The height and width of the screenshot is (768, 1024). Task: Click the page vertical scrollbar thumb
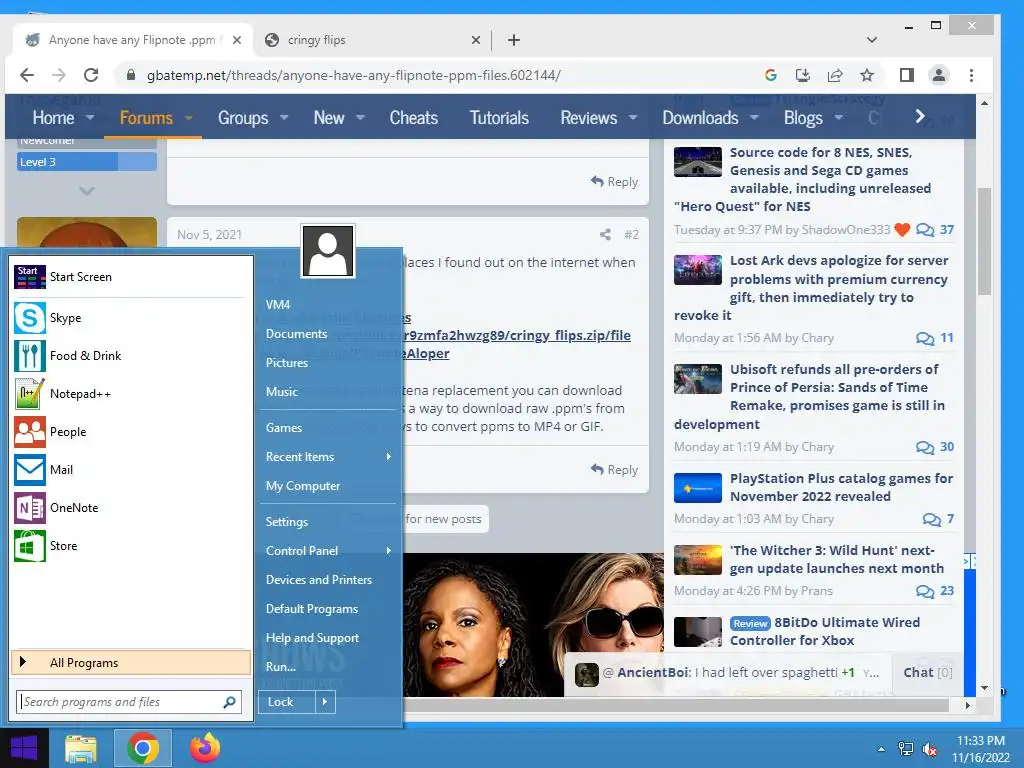[x=984, y=241]
